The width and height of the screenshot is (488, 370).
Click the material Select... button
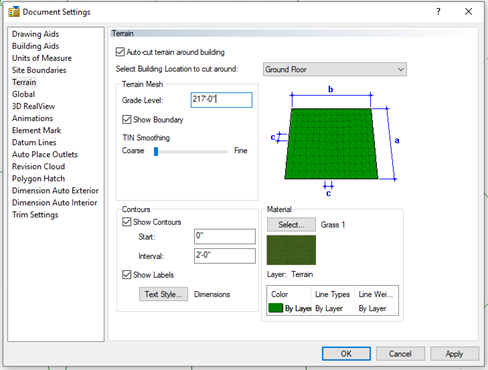coord(291,224)
